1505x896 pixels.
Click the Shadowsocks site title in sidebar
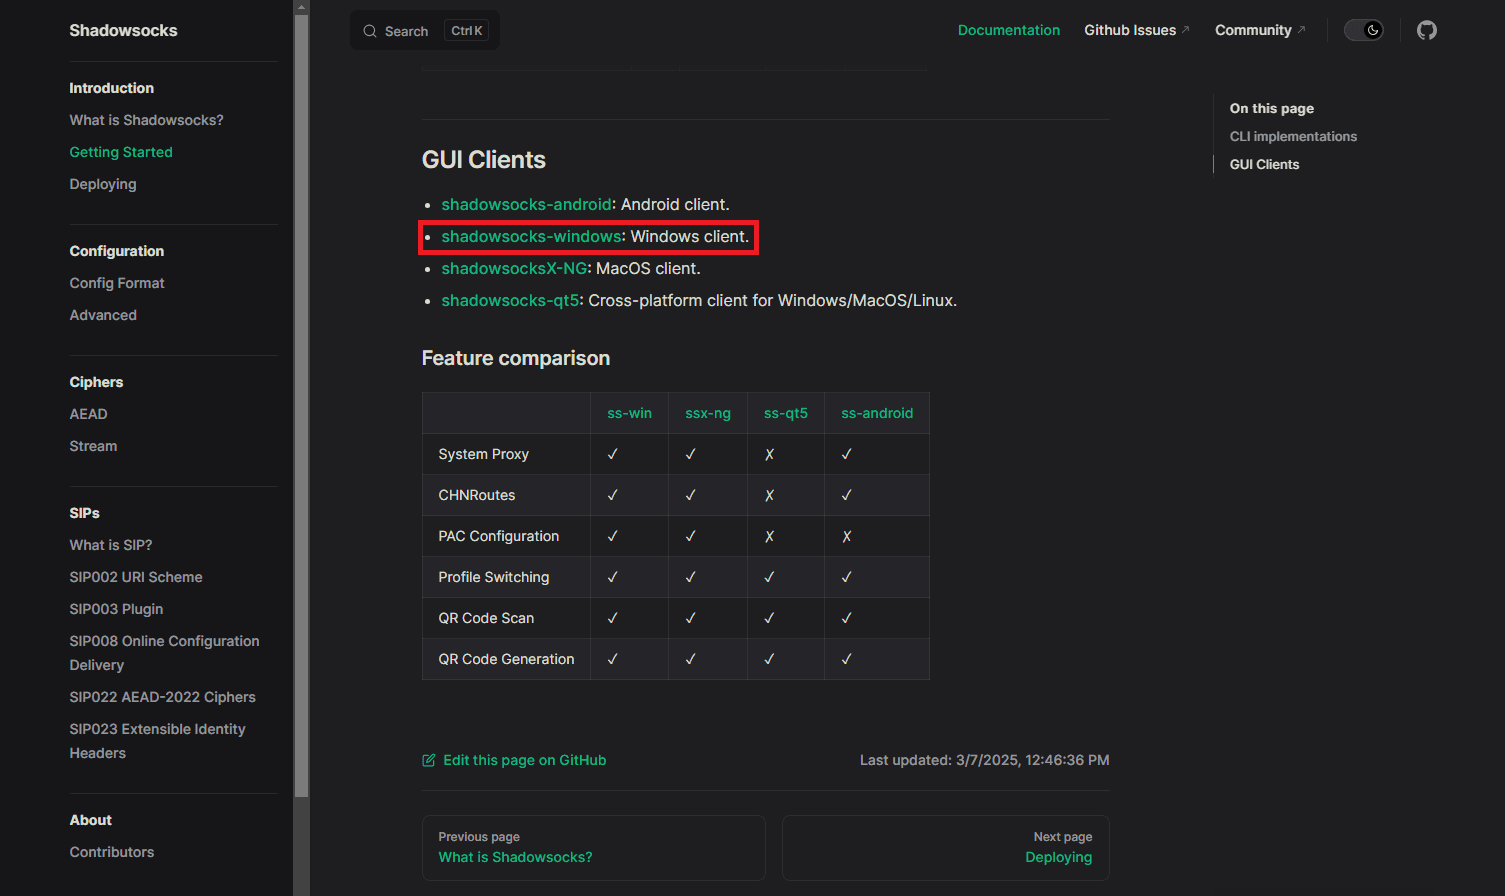click(123, 30)
